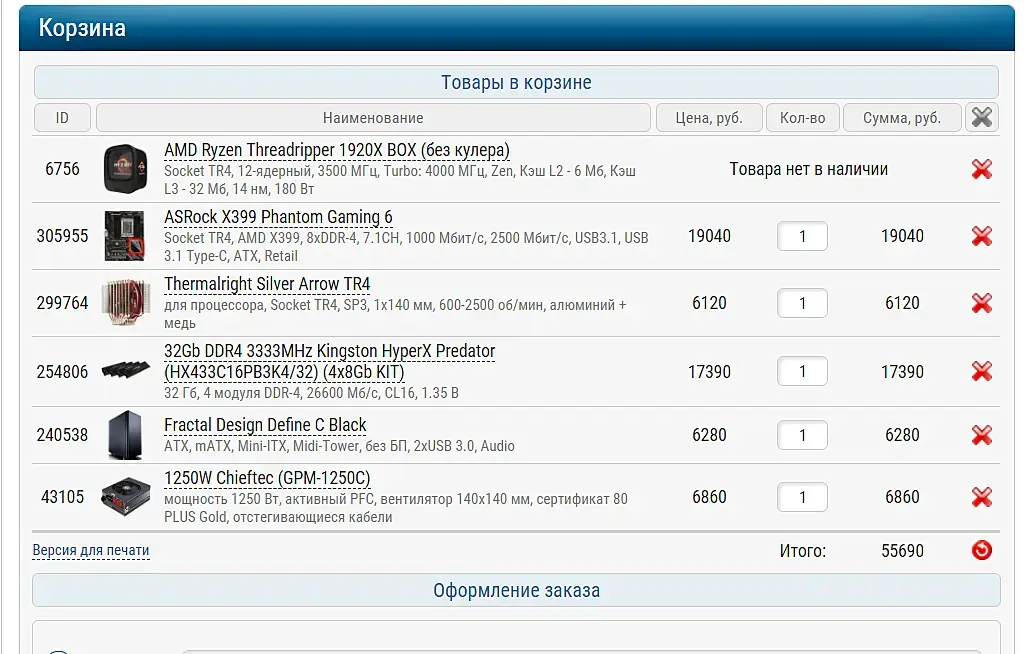The height and width of the screenshot is (654, 1024).
Task: Remove ASRock X399 Phantom Gaming 6 from cart
Action: 982,236
